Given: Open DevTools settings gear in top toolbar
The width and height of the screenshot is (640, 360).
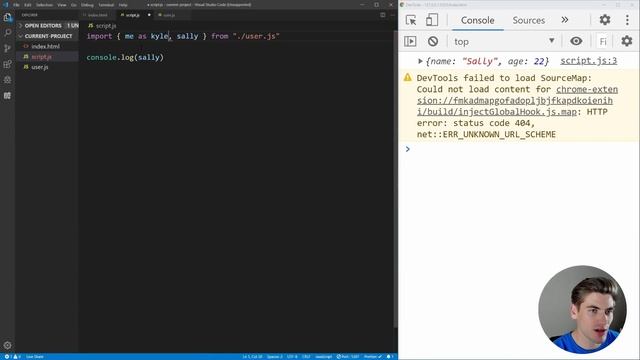Looking at the screenshot, I should coord(605,20).
